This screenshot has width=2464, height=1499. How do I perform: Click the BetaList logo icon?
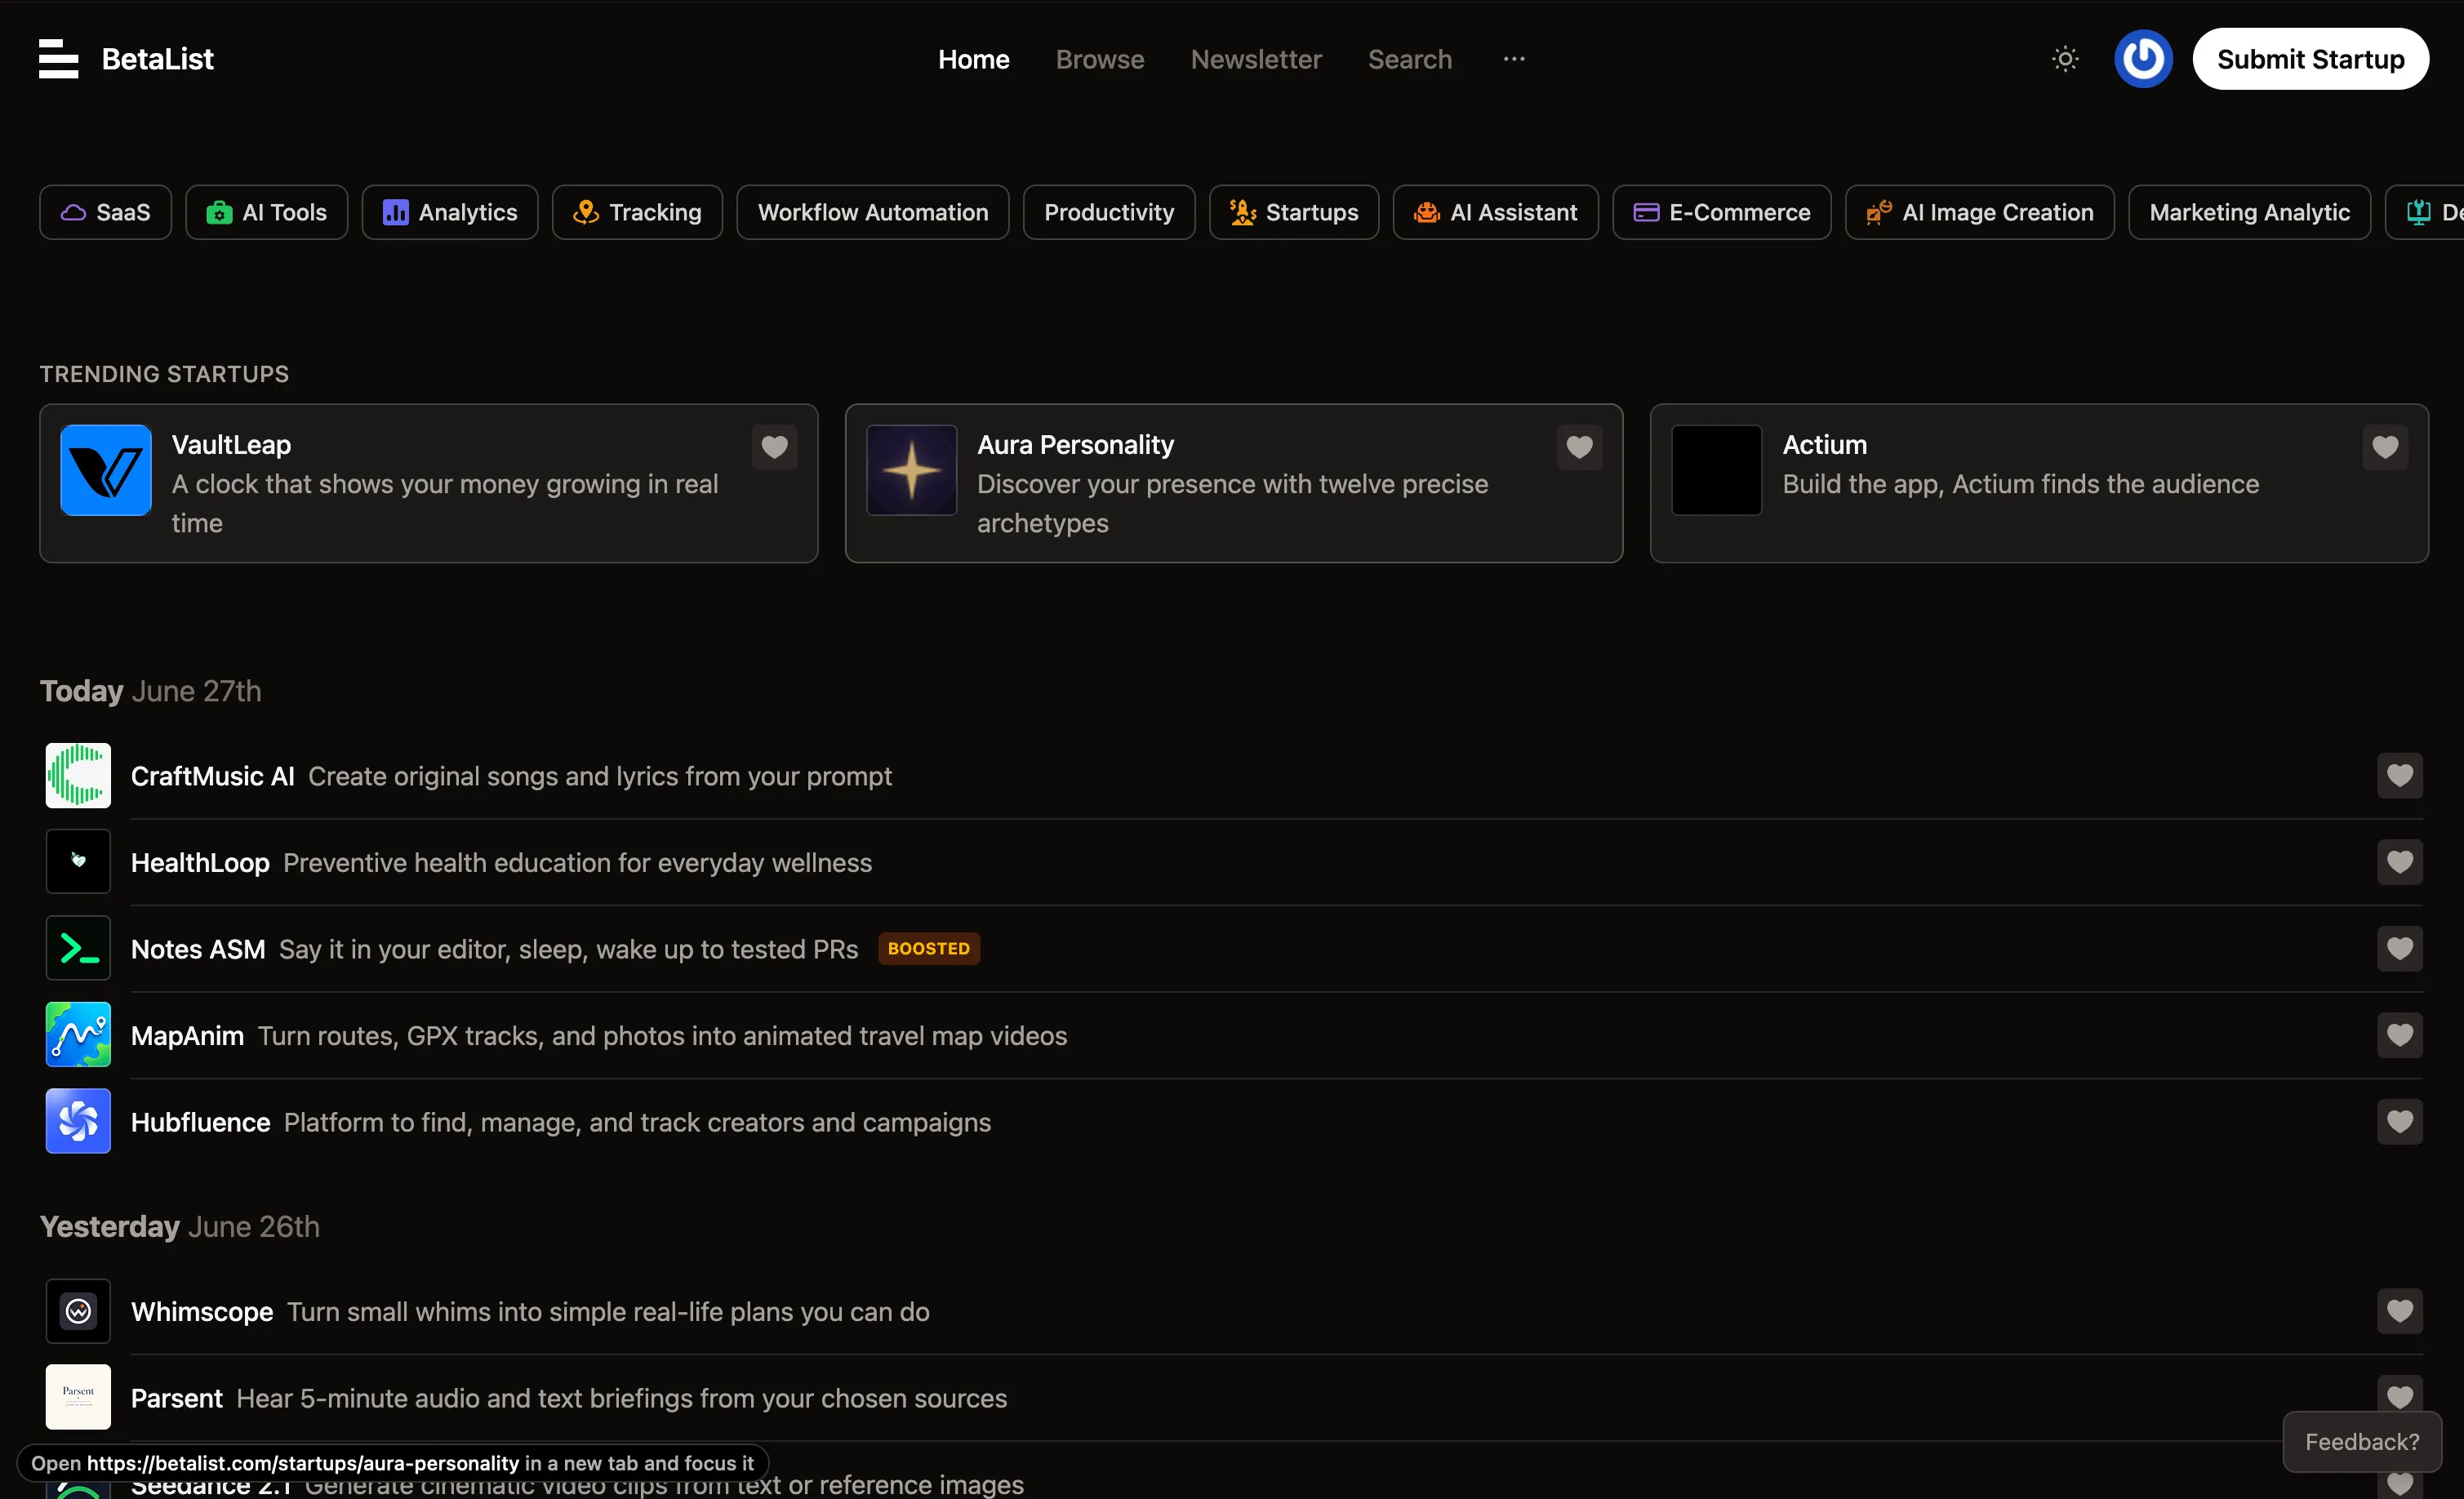(x=58, y=59)
